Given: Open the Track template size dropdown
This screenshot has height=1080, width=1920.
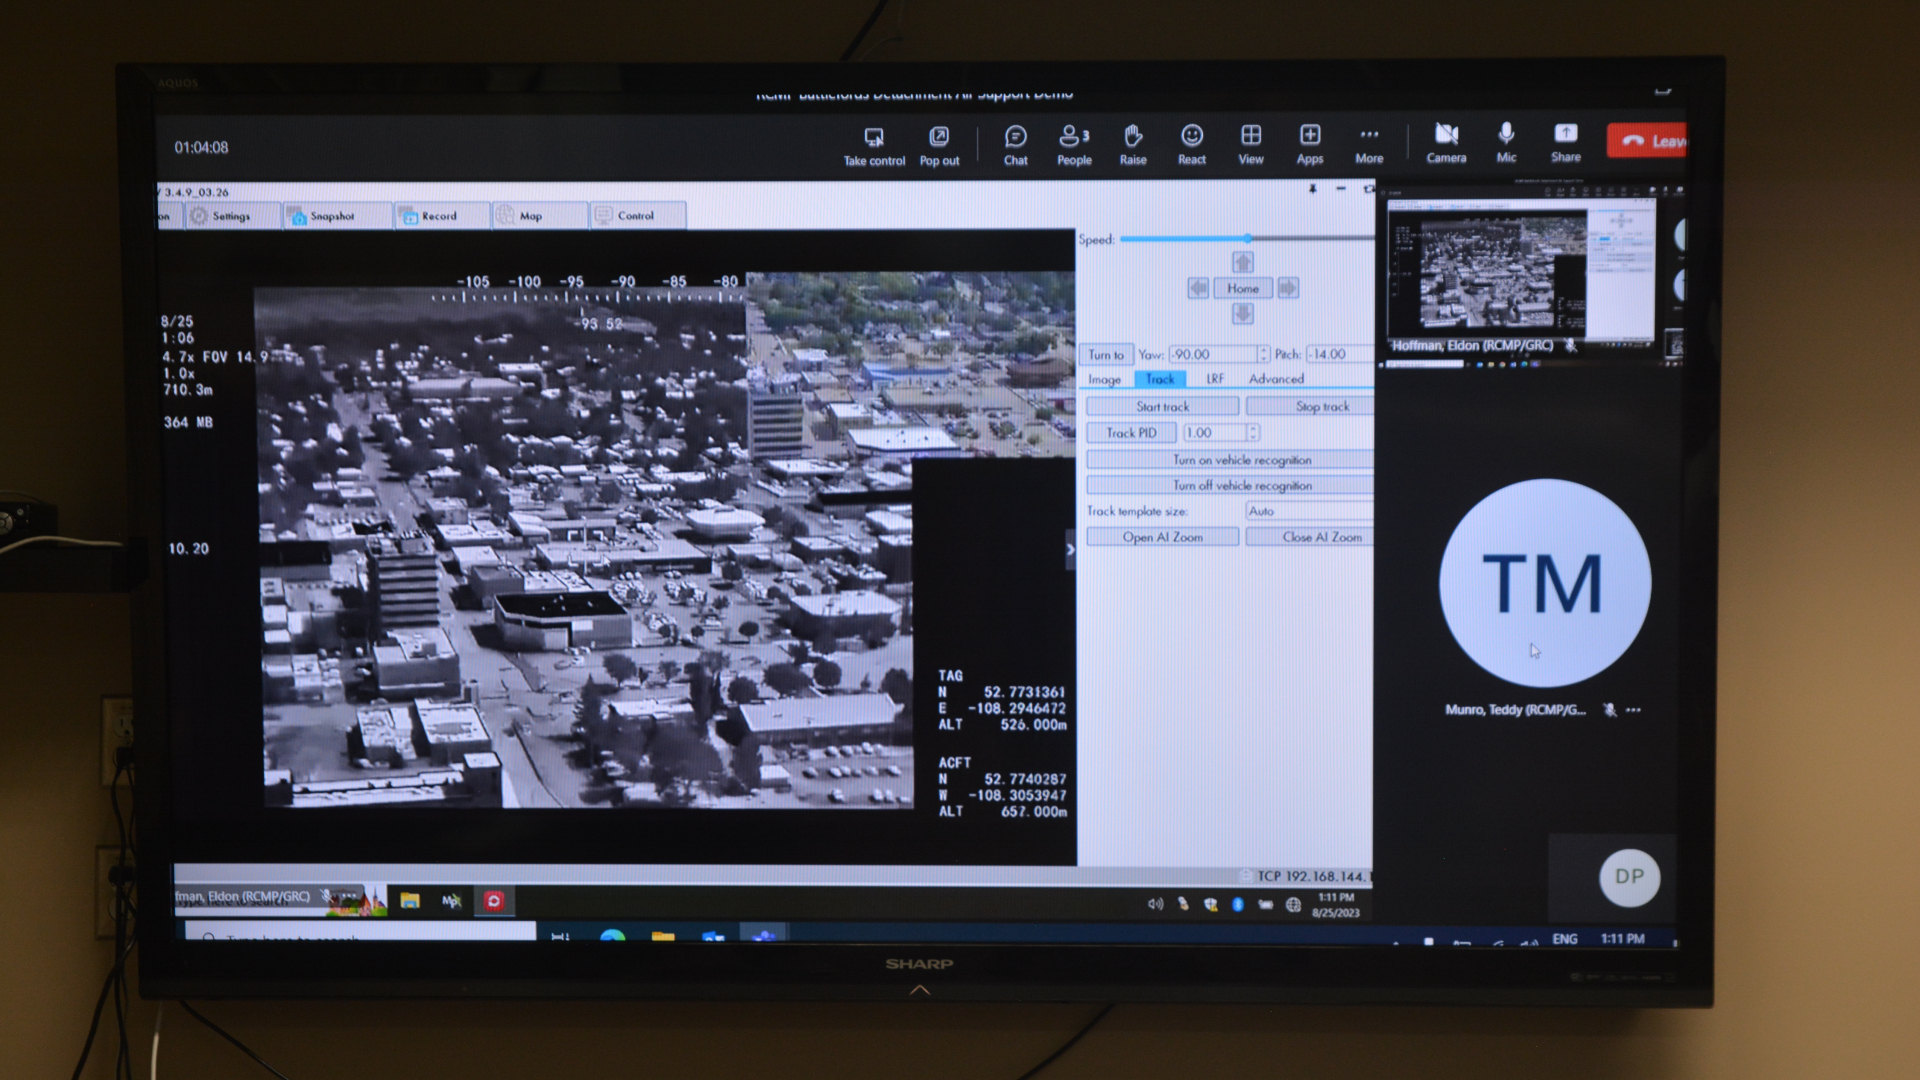Looking at the screenshot, I should [x=1308, y=511].
